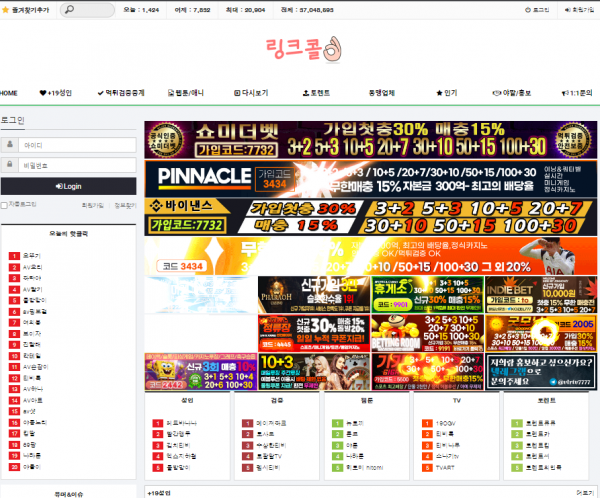600x498 pixels.
Task: Click the star icon for 즐겨찾기추가
Action: [x=5, y=10]
